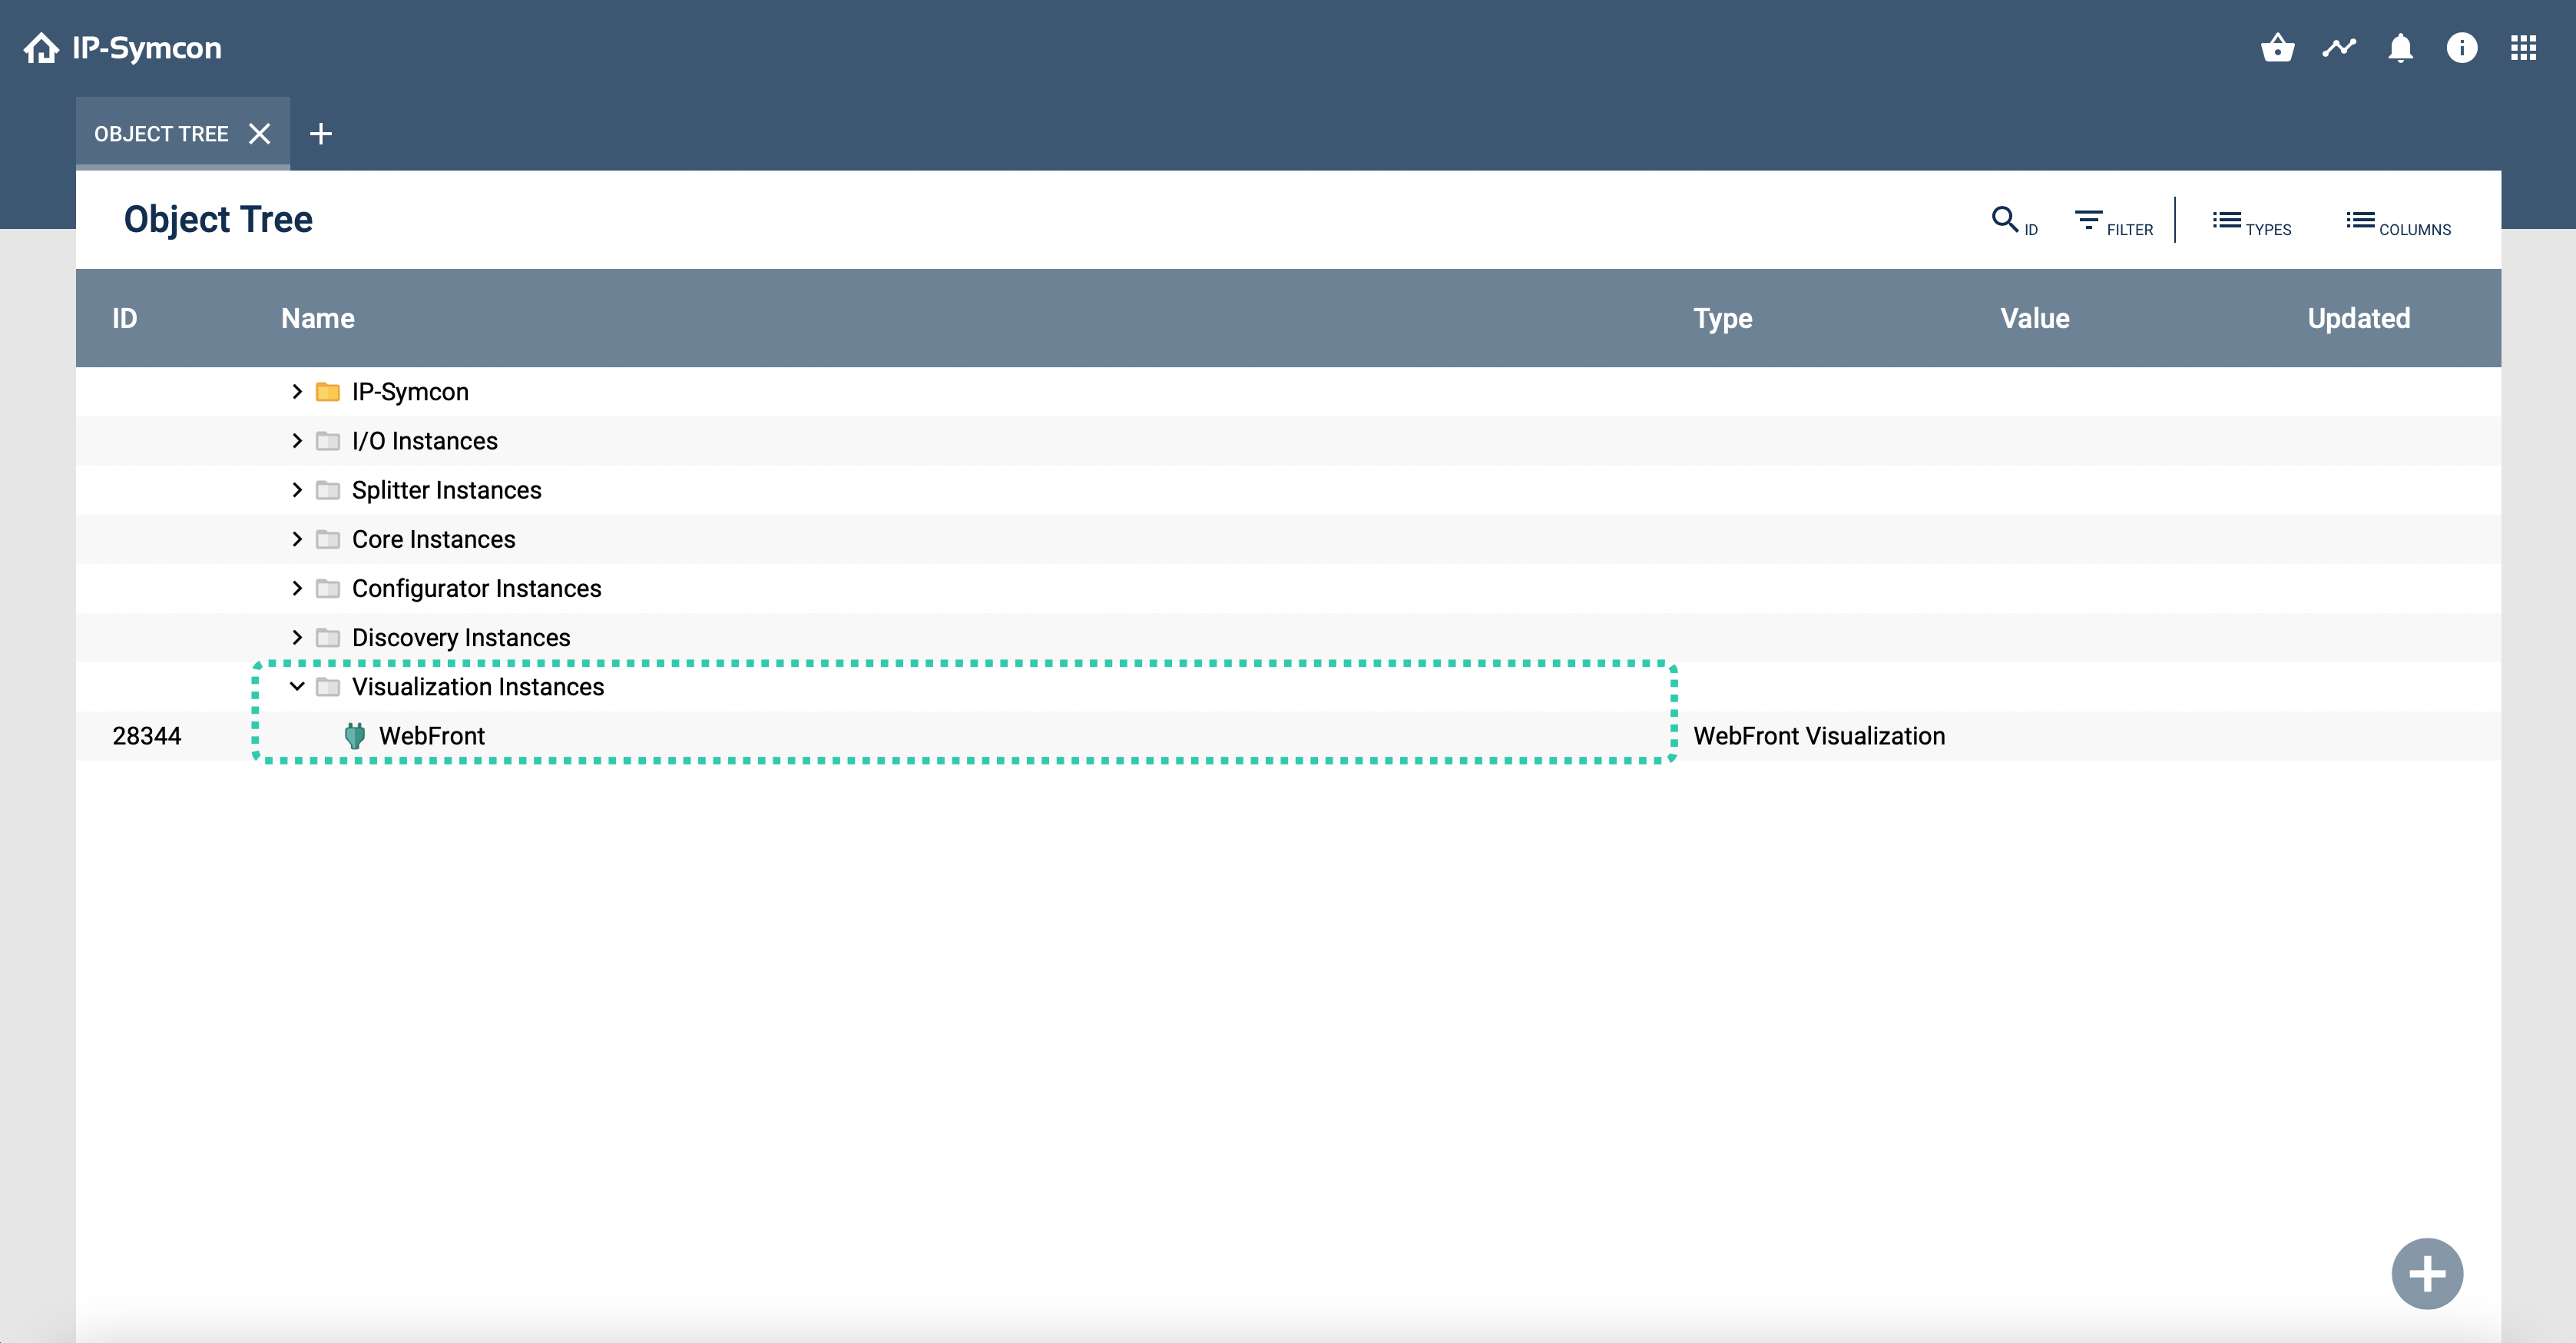Open the info icon in the top bar
The image size is (2576, 1343).
tap(2463, 48)
